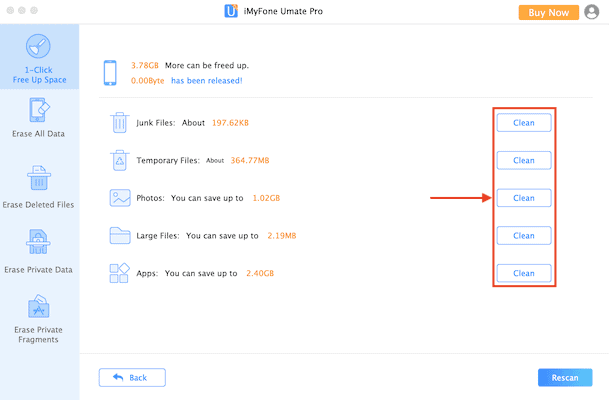Clean the Temporary Files category
The width and height of the screenshot is (609, 400).
coord(524,160)
